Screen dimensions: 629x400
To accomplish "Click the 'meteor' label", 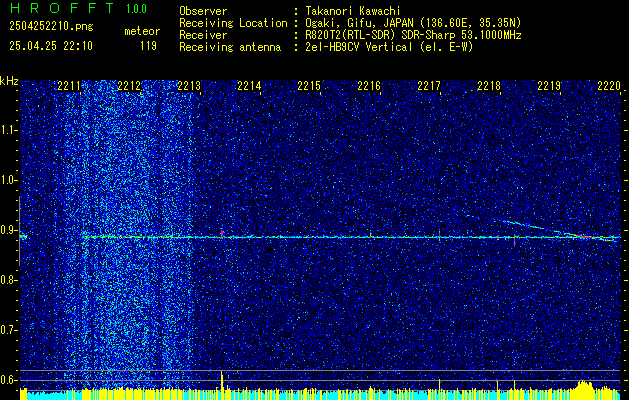I will tap(142, 31).
